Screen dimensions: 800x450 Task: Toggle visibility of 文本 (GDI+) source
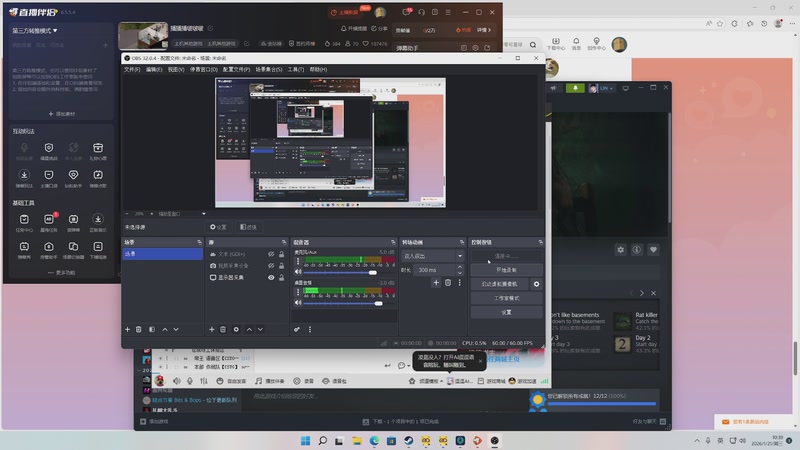coord(271,254)
